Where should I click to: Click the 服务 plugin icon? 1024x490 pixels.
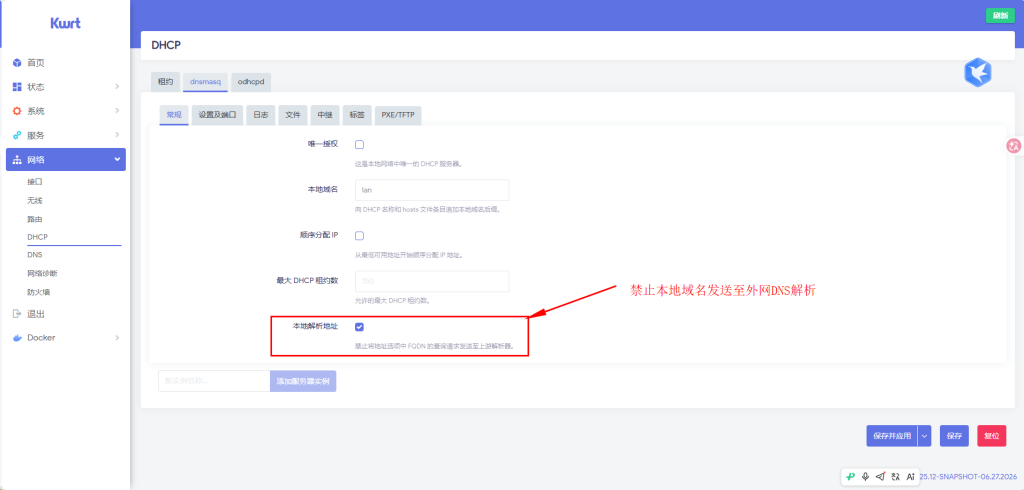click(17, 135)
